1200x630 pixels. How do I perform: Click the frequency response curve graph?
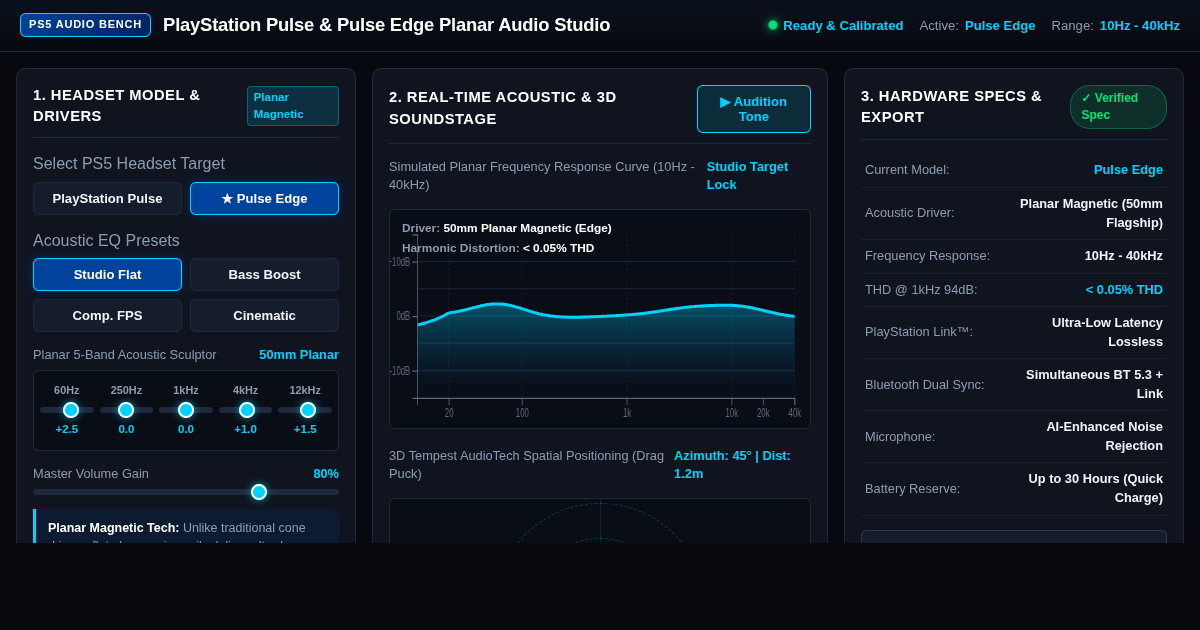(x=600, y=319)
